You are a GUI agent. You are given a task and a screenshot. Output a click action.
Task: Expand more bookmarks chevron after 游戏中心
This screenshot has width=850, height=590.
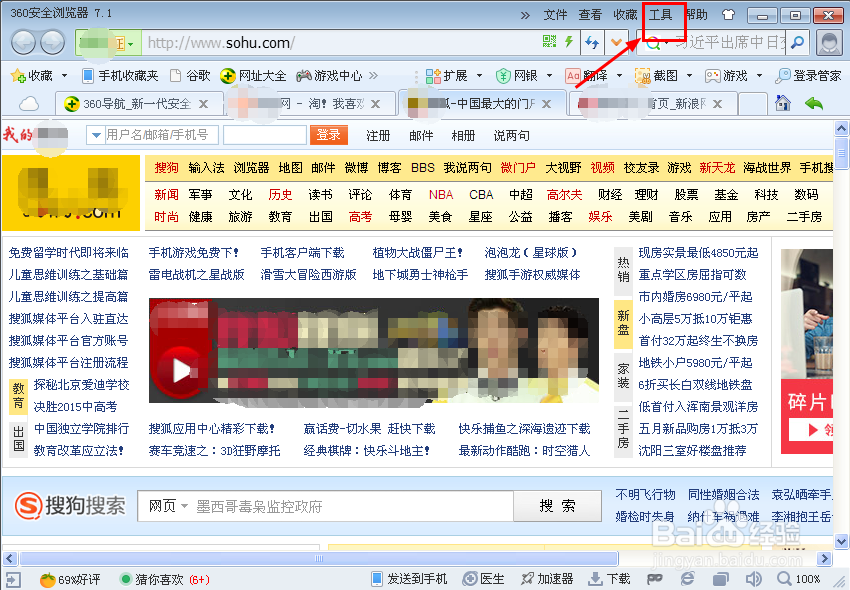click(373, 75)
